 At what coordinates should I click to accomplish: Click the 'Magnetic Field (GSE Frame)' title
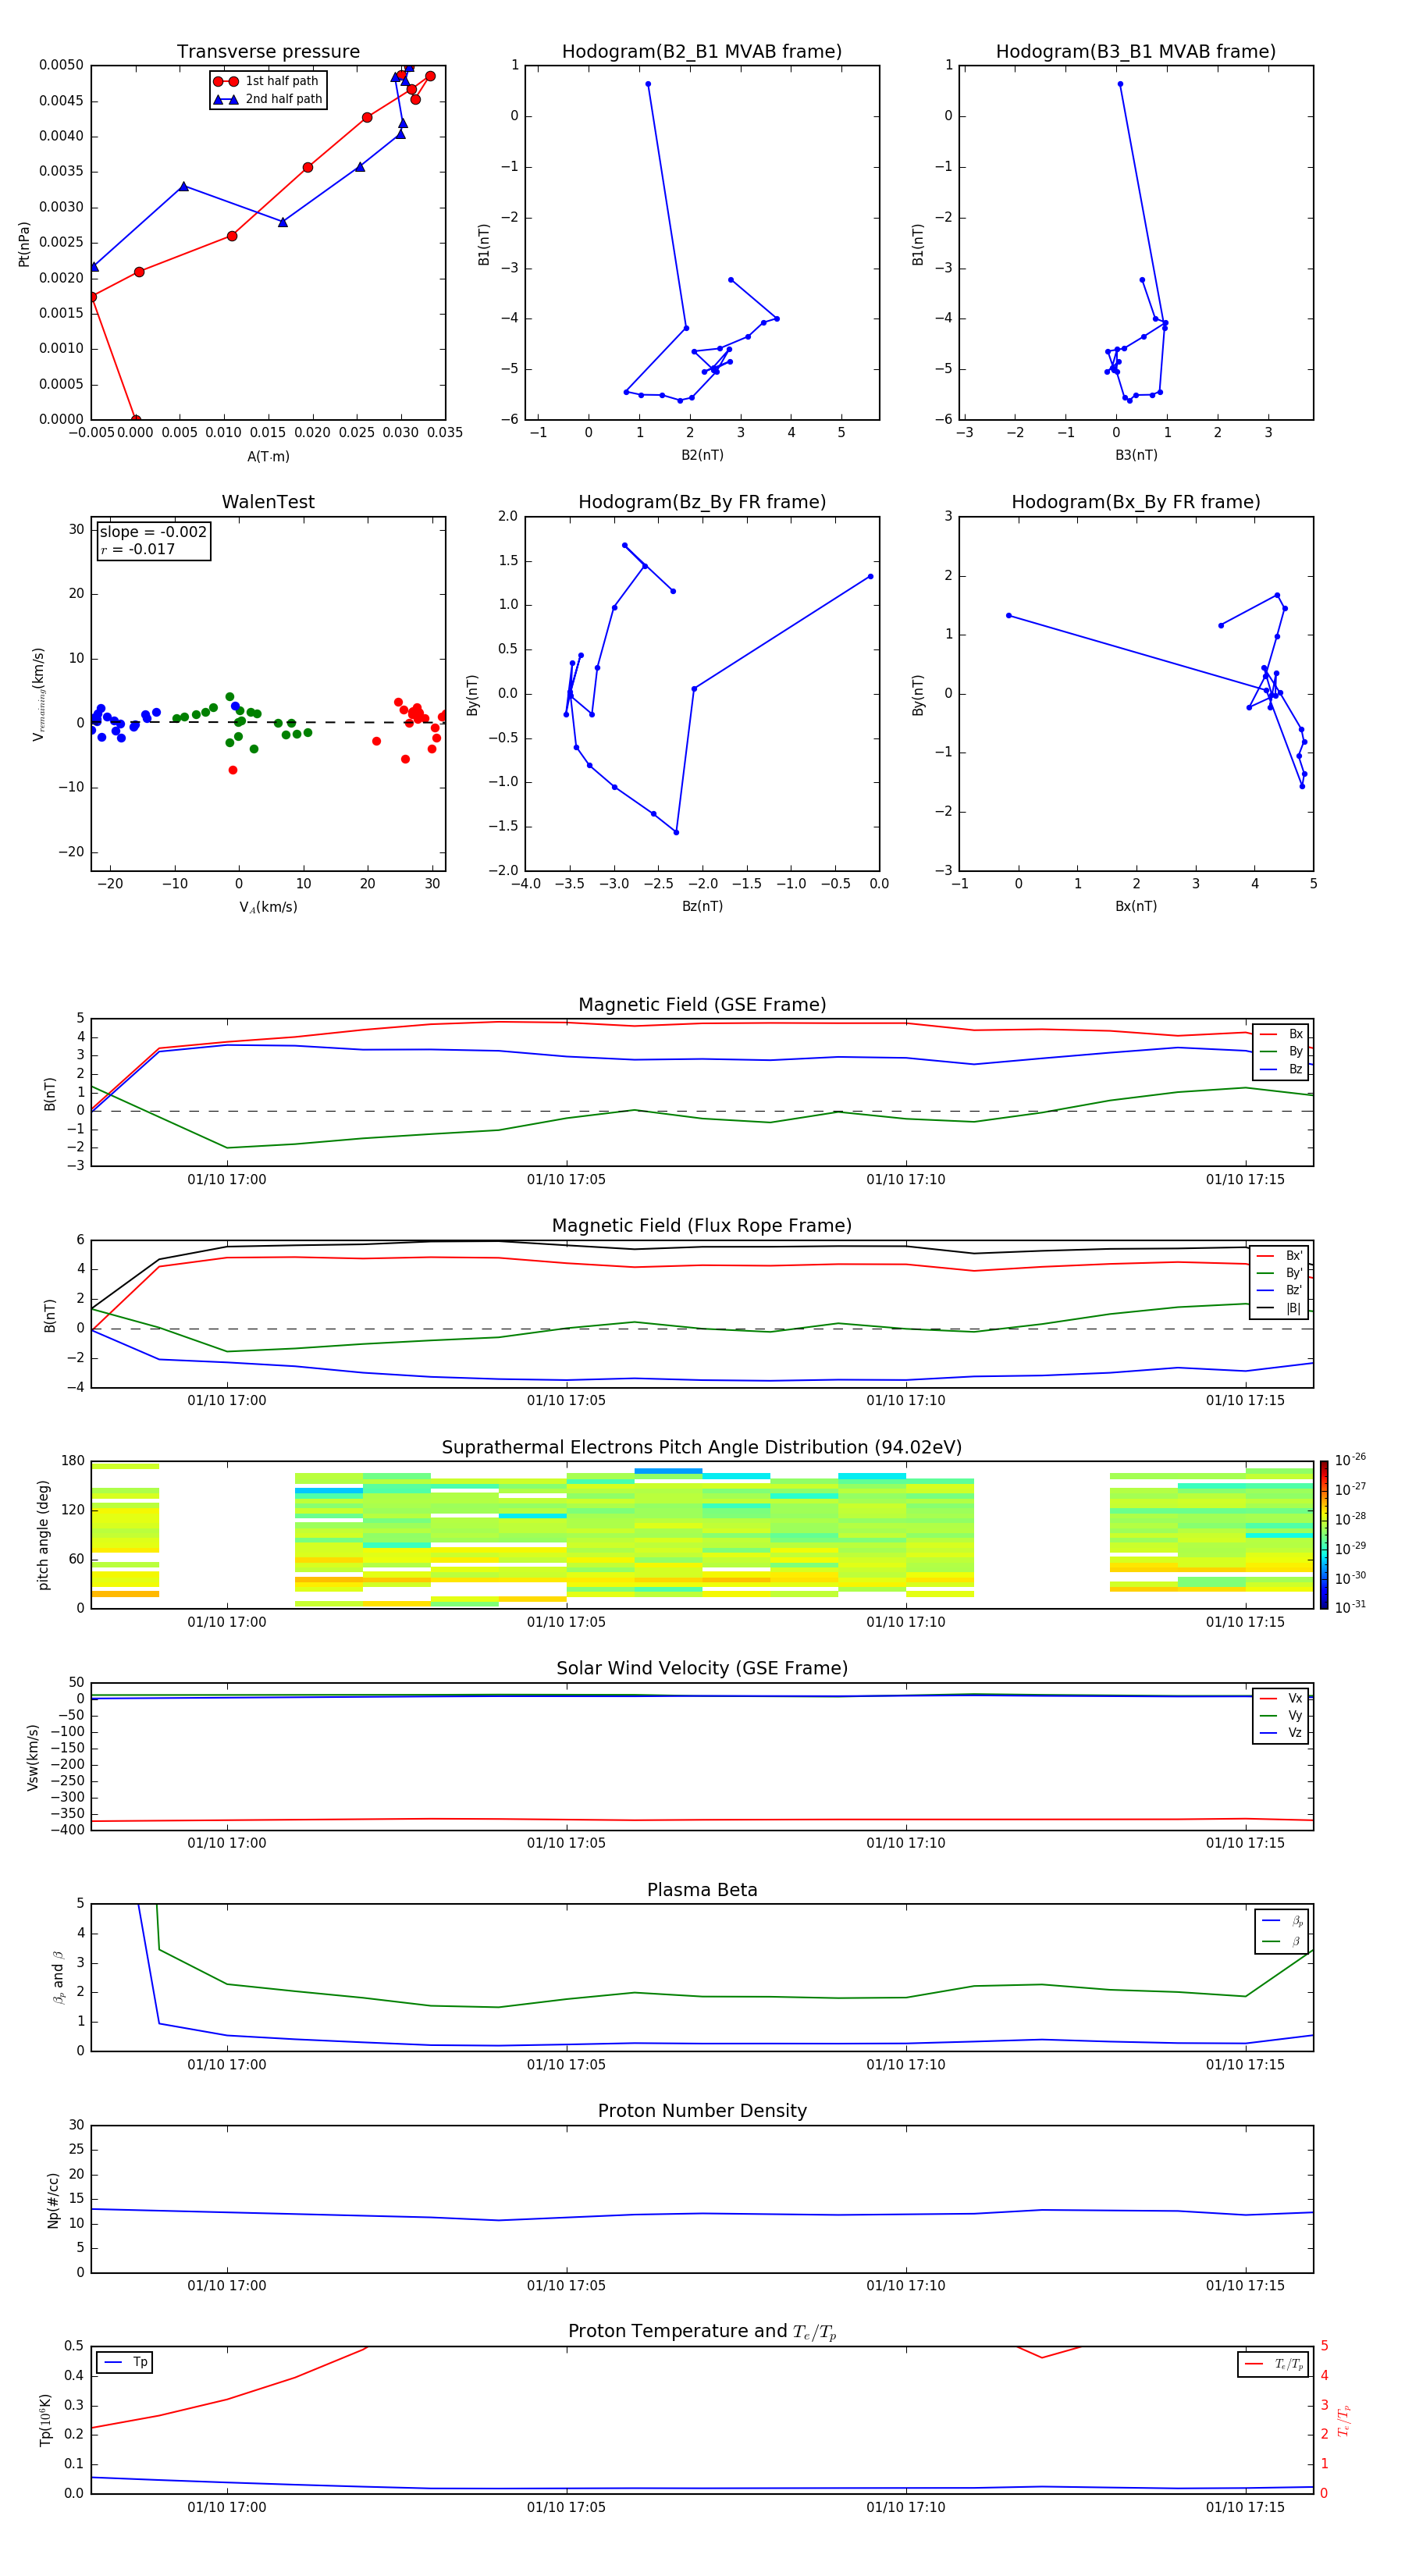[702, 1005]
